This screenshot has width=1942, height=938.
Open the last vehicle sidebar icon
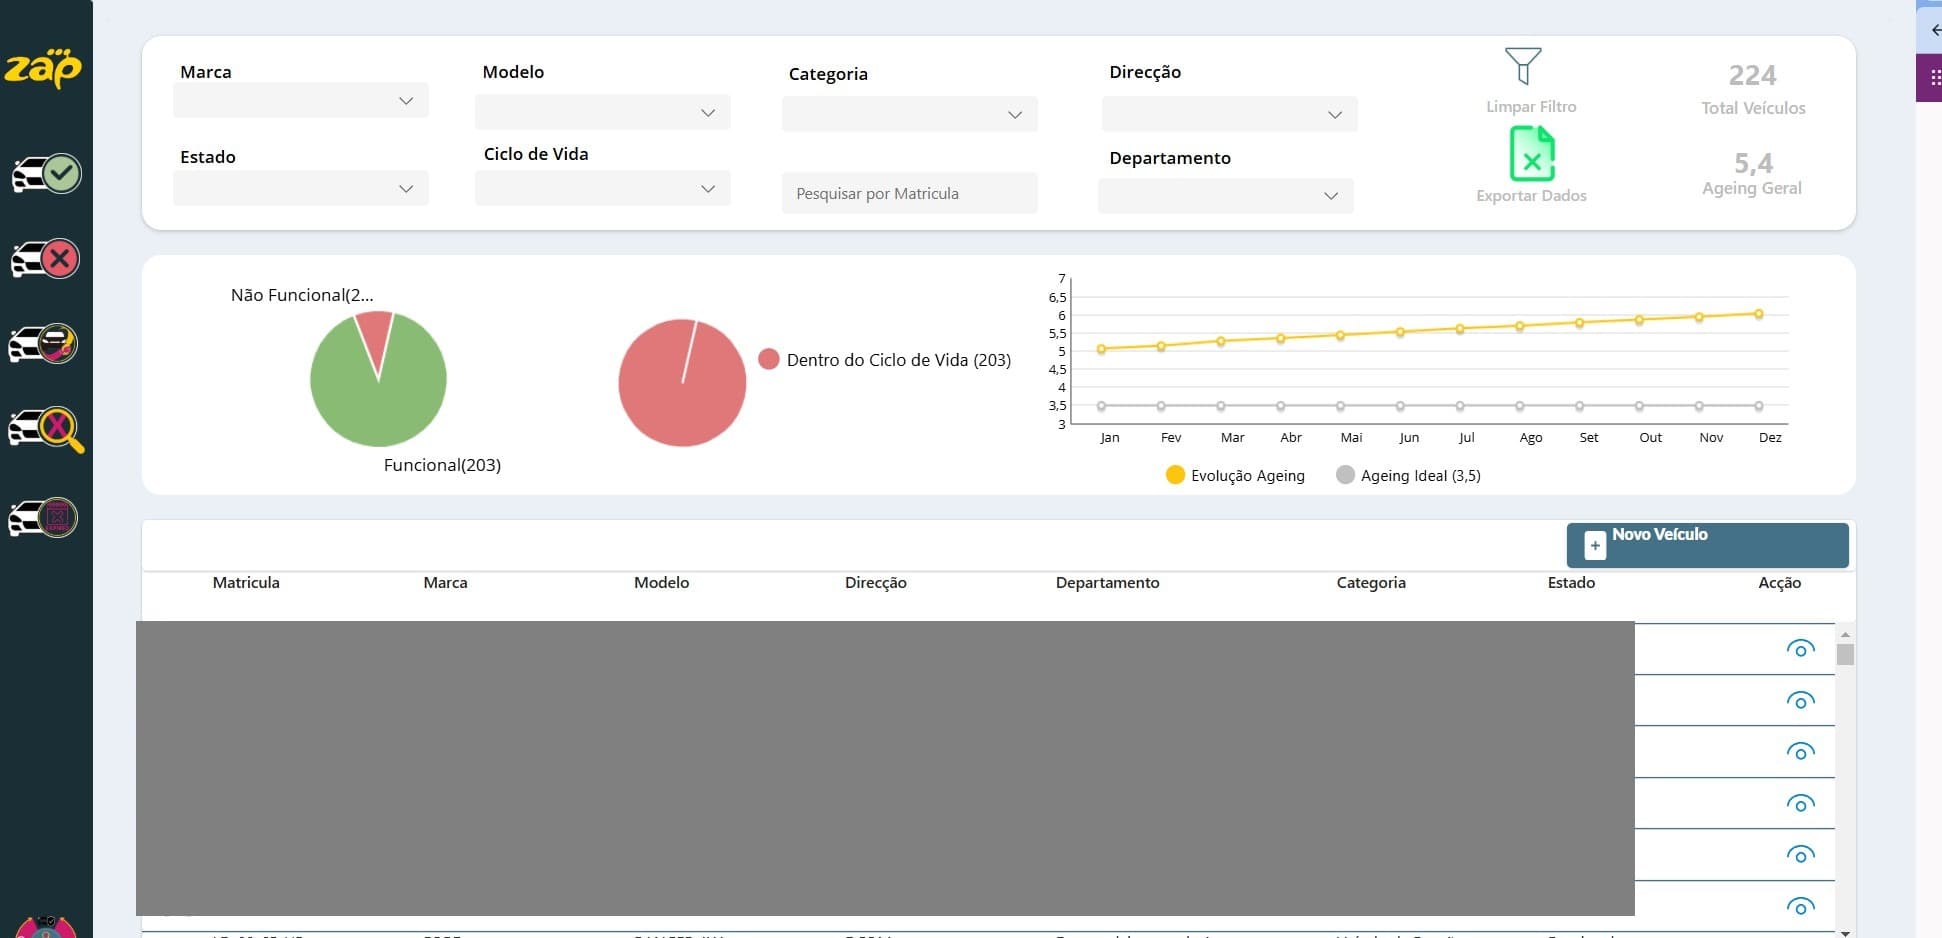[44, 518]
